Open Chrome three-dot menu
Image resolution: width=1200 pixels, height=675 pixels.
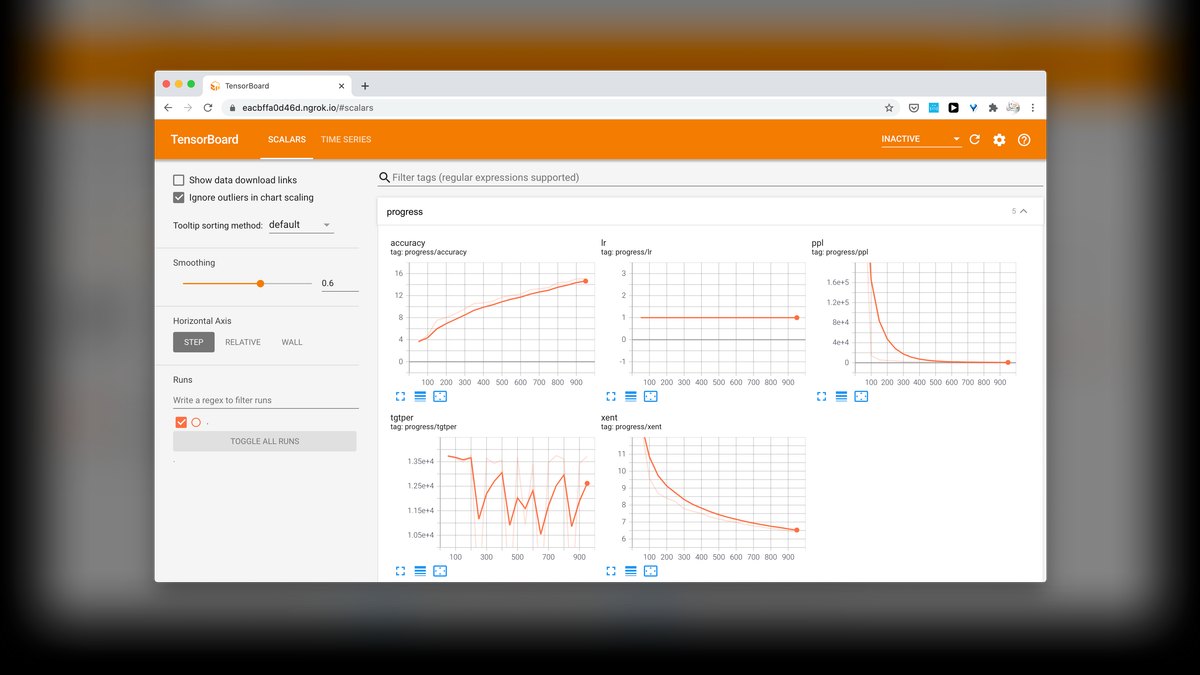(1033, 107)
